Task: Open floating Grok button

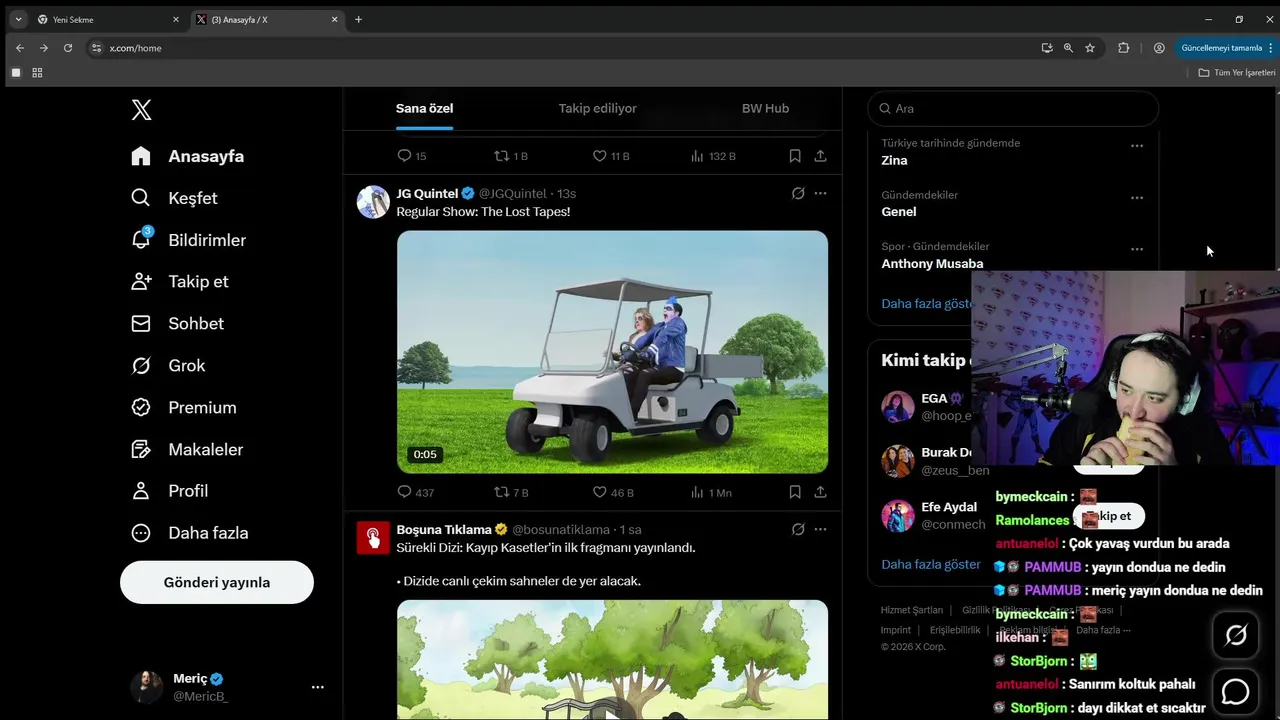Action: [x=1236, y=635]
